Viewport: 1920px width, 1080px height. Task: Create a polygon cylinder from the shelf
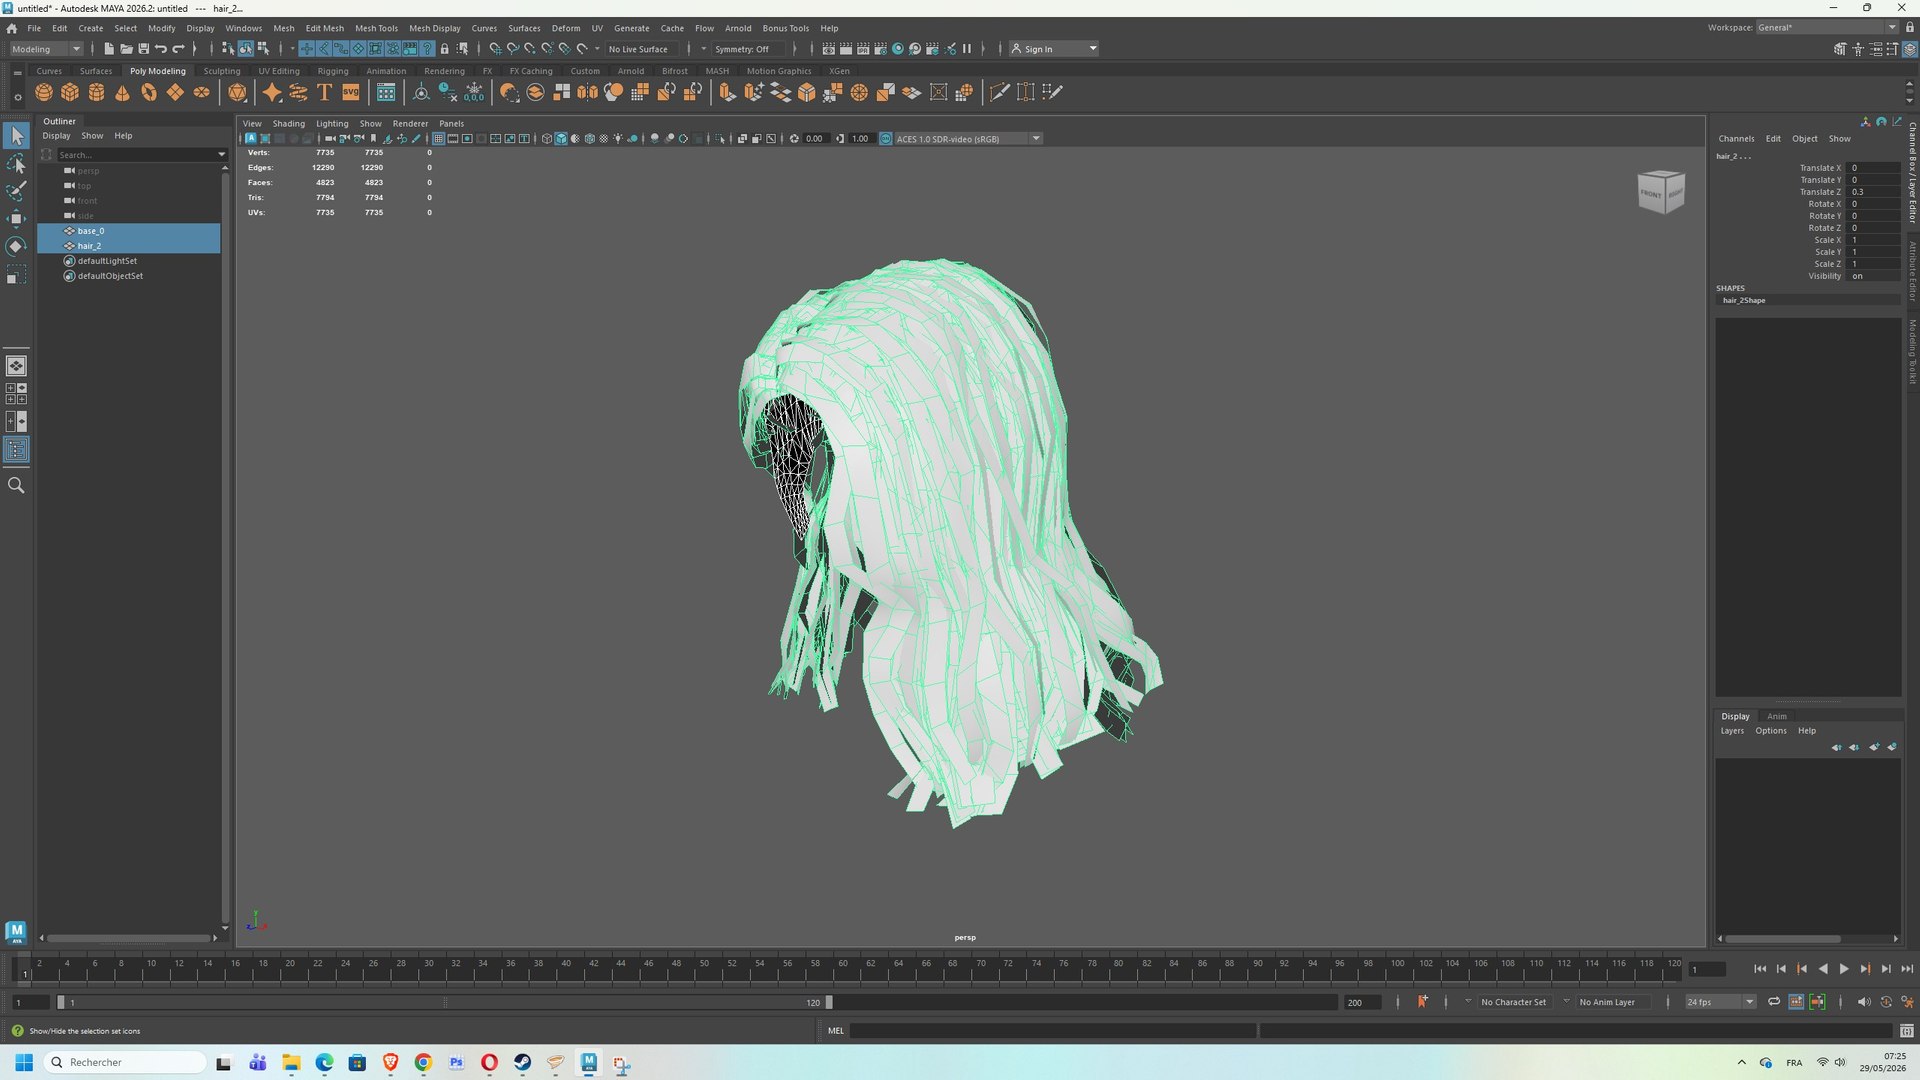(x=96, y=92)
